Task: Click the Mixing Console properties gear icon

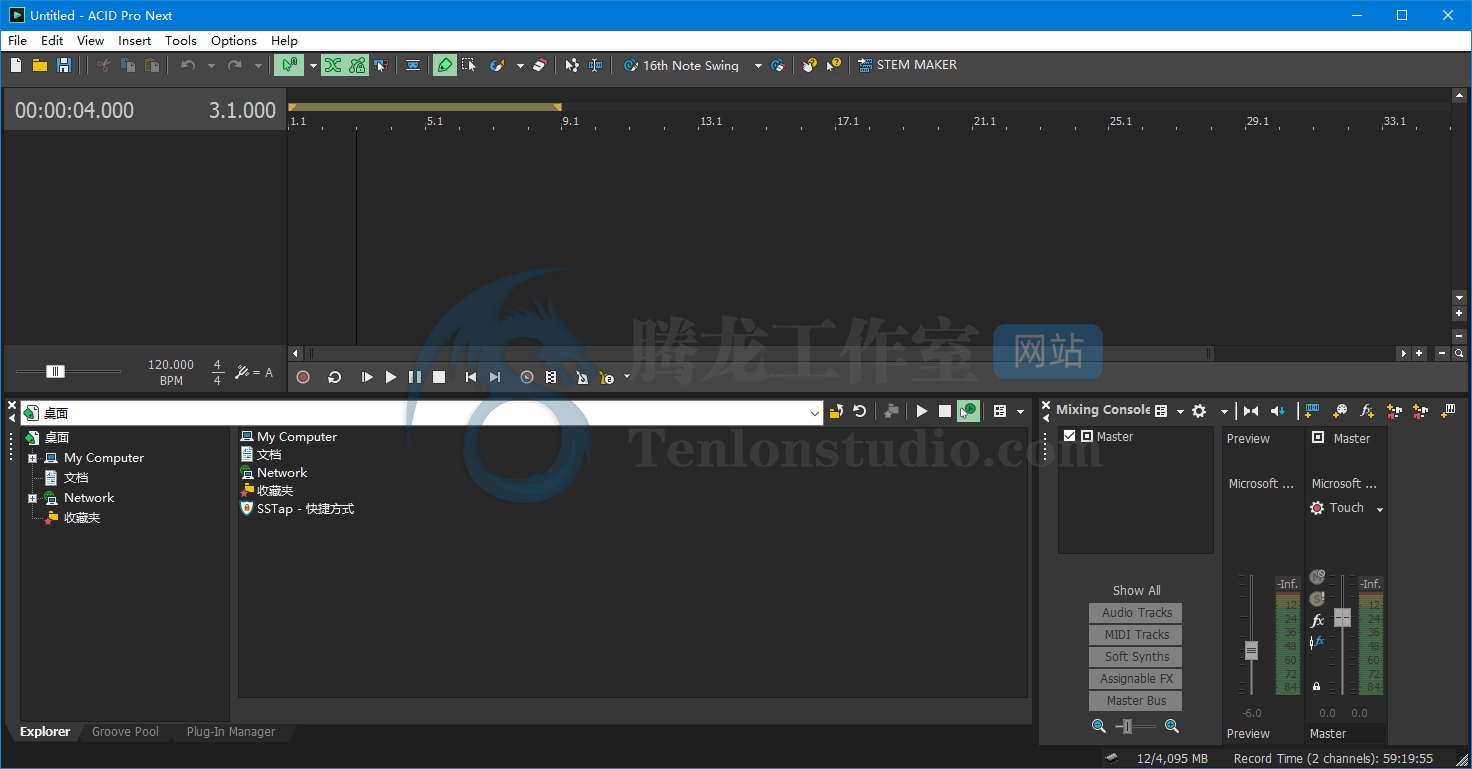Action: pos(1199,411)
